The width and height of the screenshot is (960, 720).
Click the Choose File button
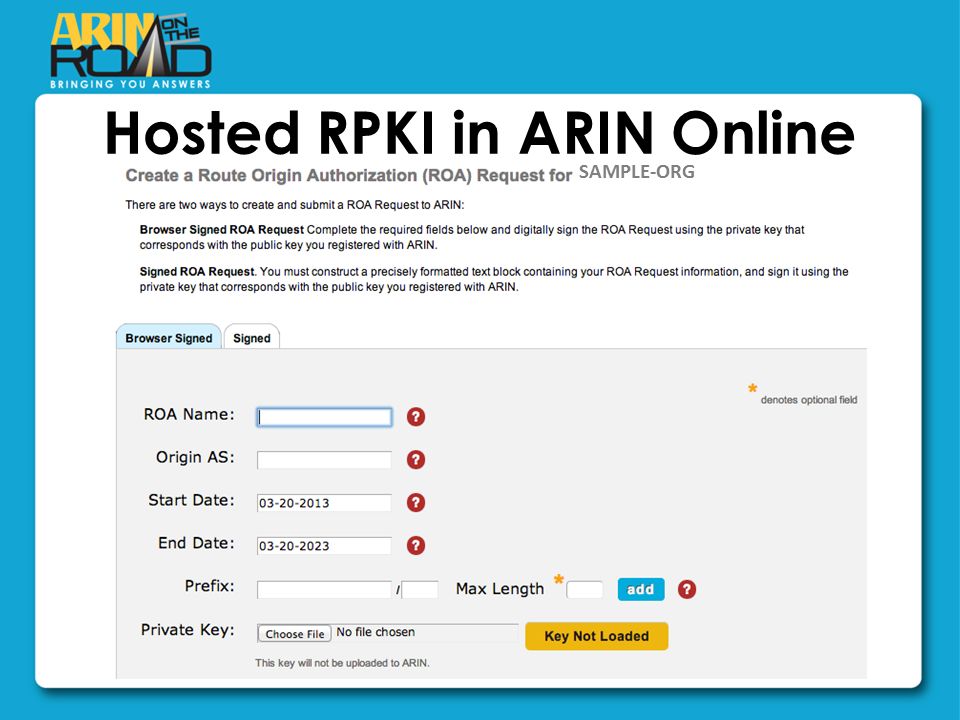coord(294,634)
